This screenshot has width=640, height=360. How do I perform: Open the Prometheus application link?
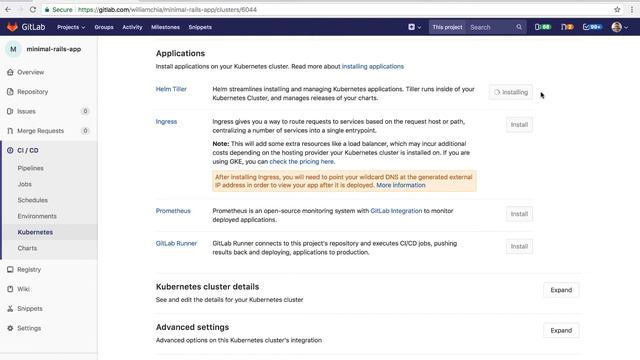(173, 211)
